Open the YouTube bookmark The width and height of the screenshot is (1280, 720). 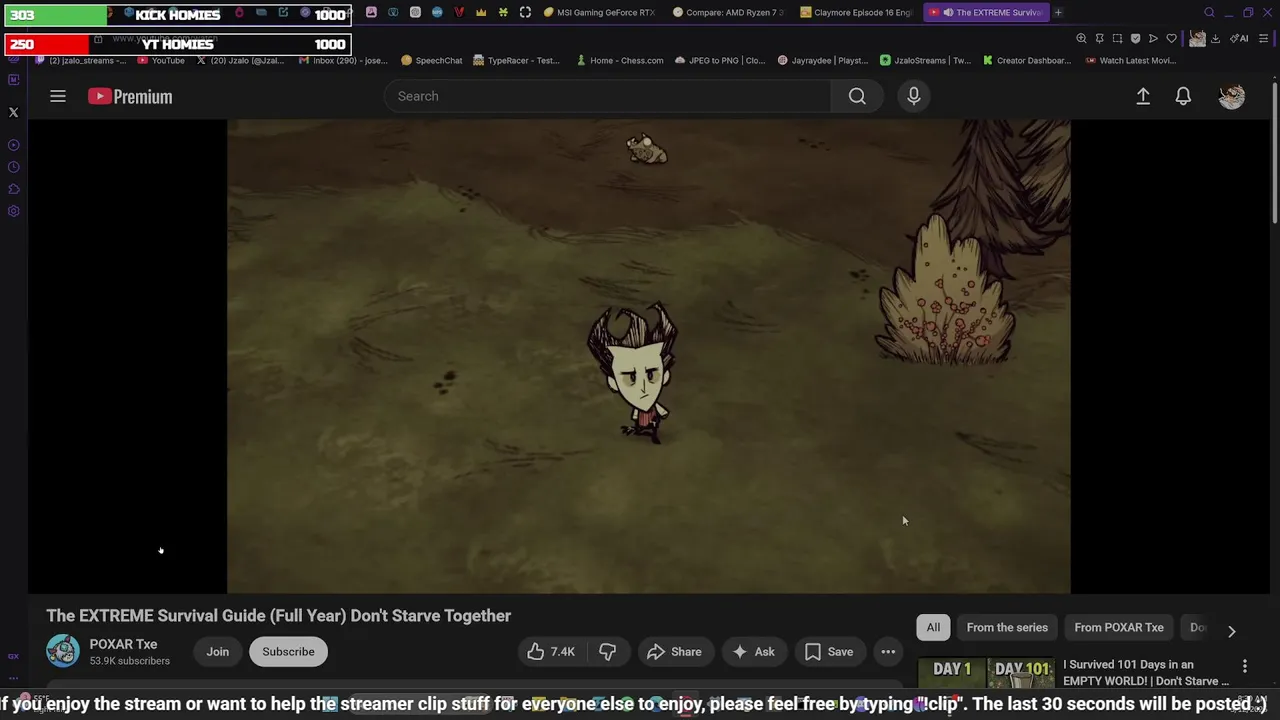coord(161,60)
